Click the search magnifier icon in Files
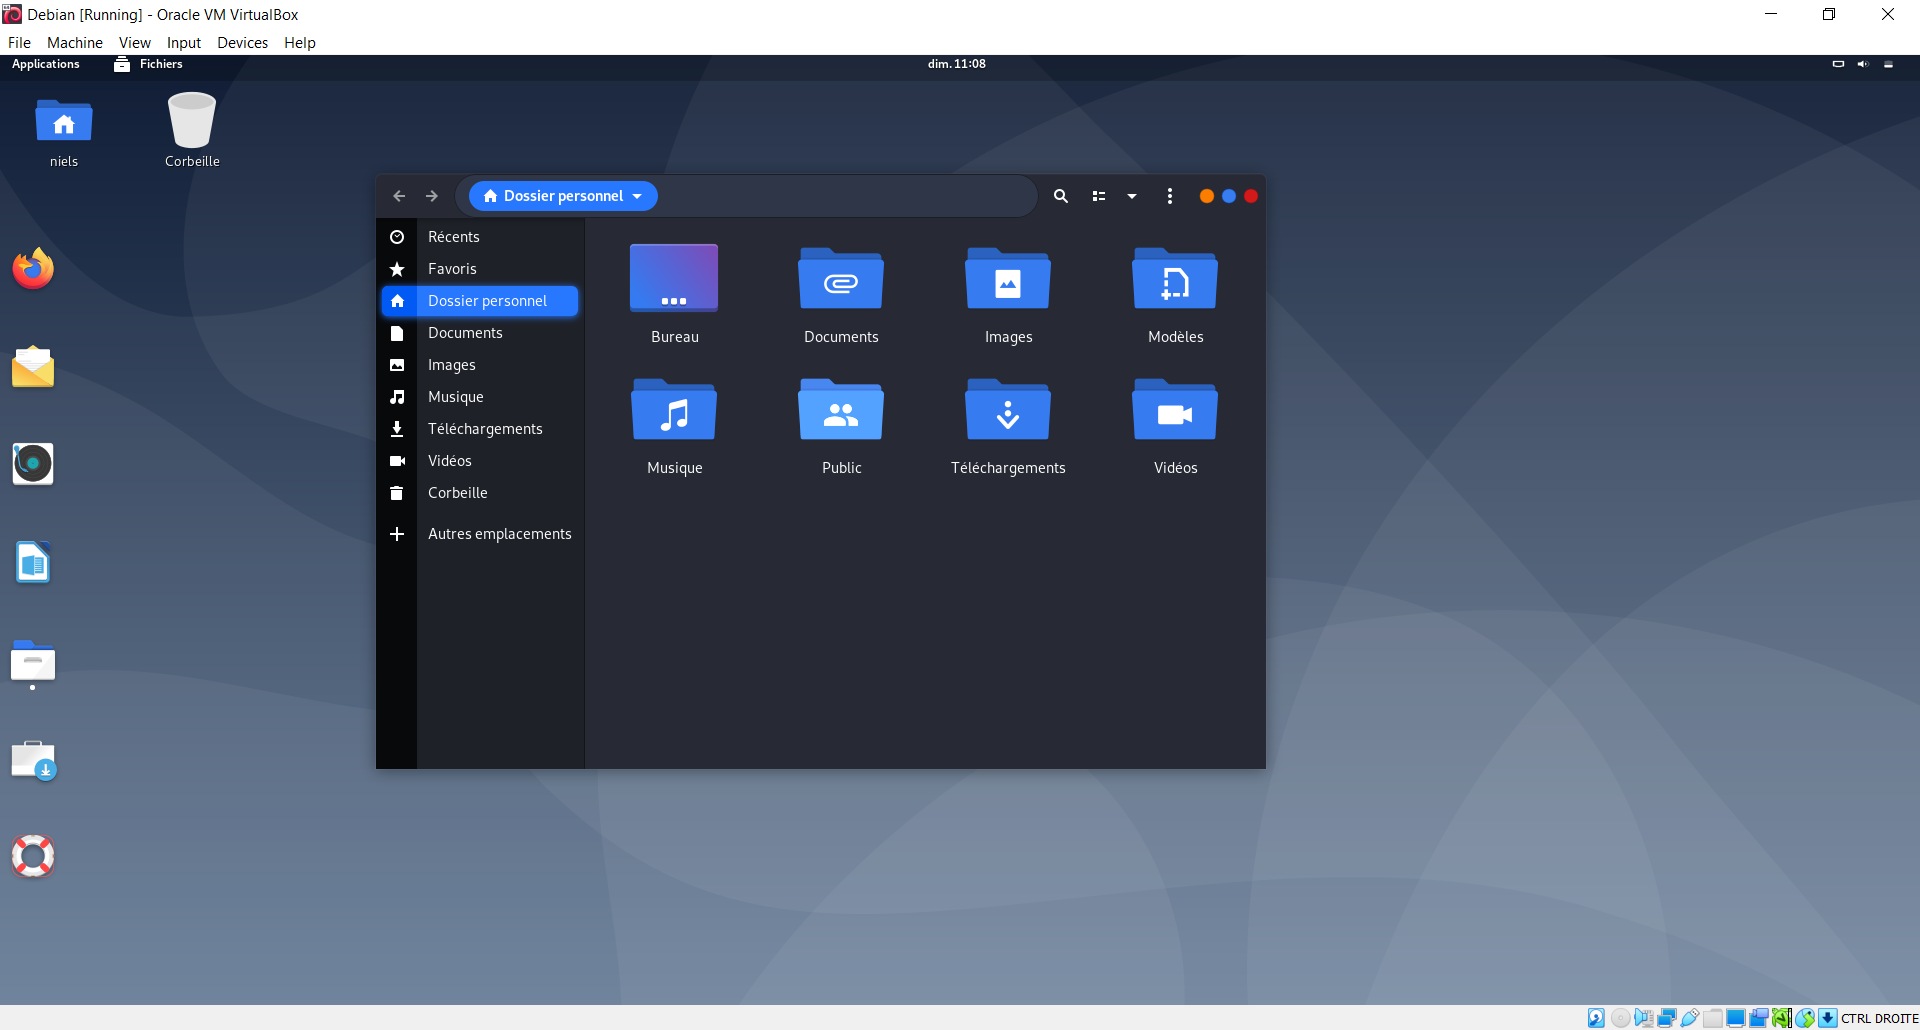 [1061, 196]
